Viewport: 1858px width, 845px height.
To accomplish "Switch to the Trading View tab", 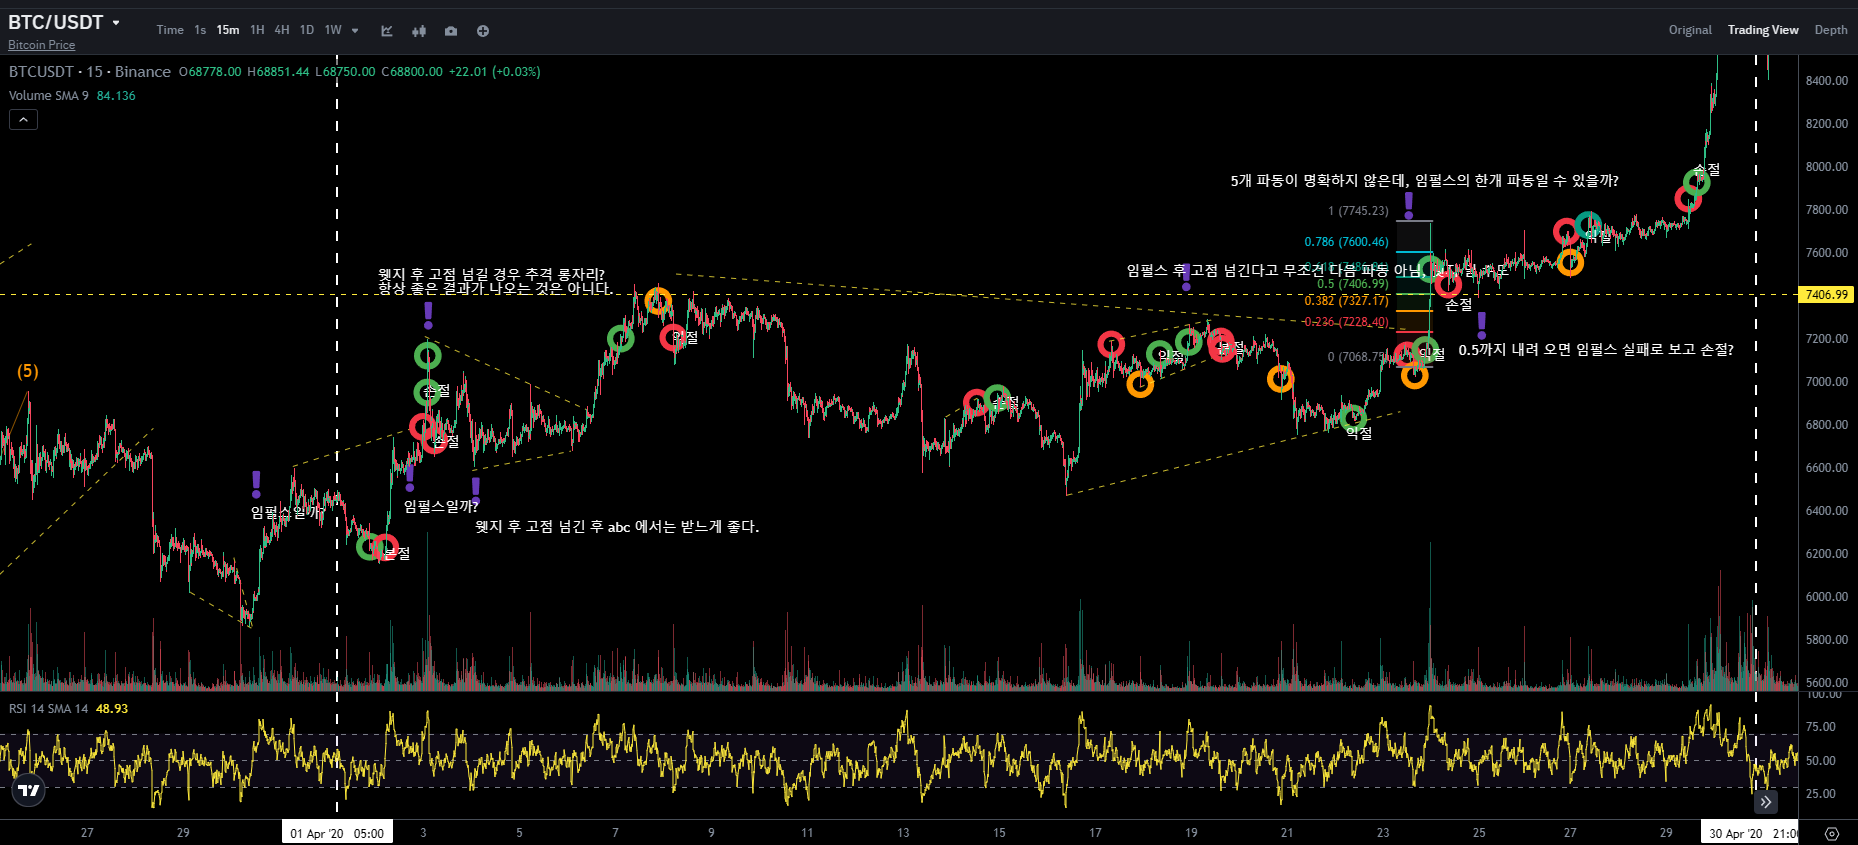I will [1763, 30].
